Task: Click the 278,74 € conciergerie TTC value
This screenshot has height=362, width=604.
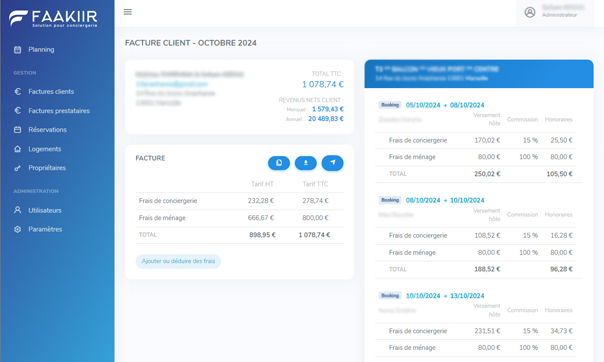Action: [x=315, y=201]
